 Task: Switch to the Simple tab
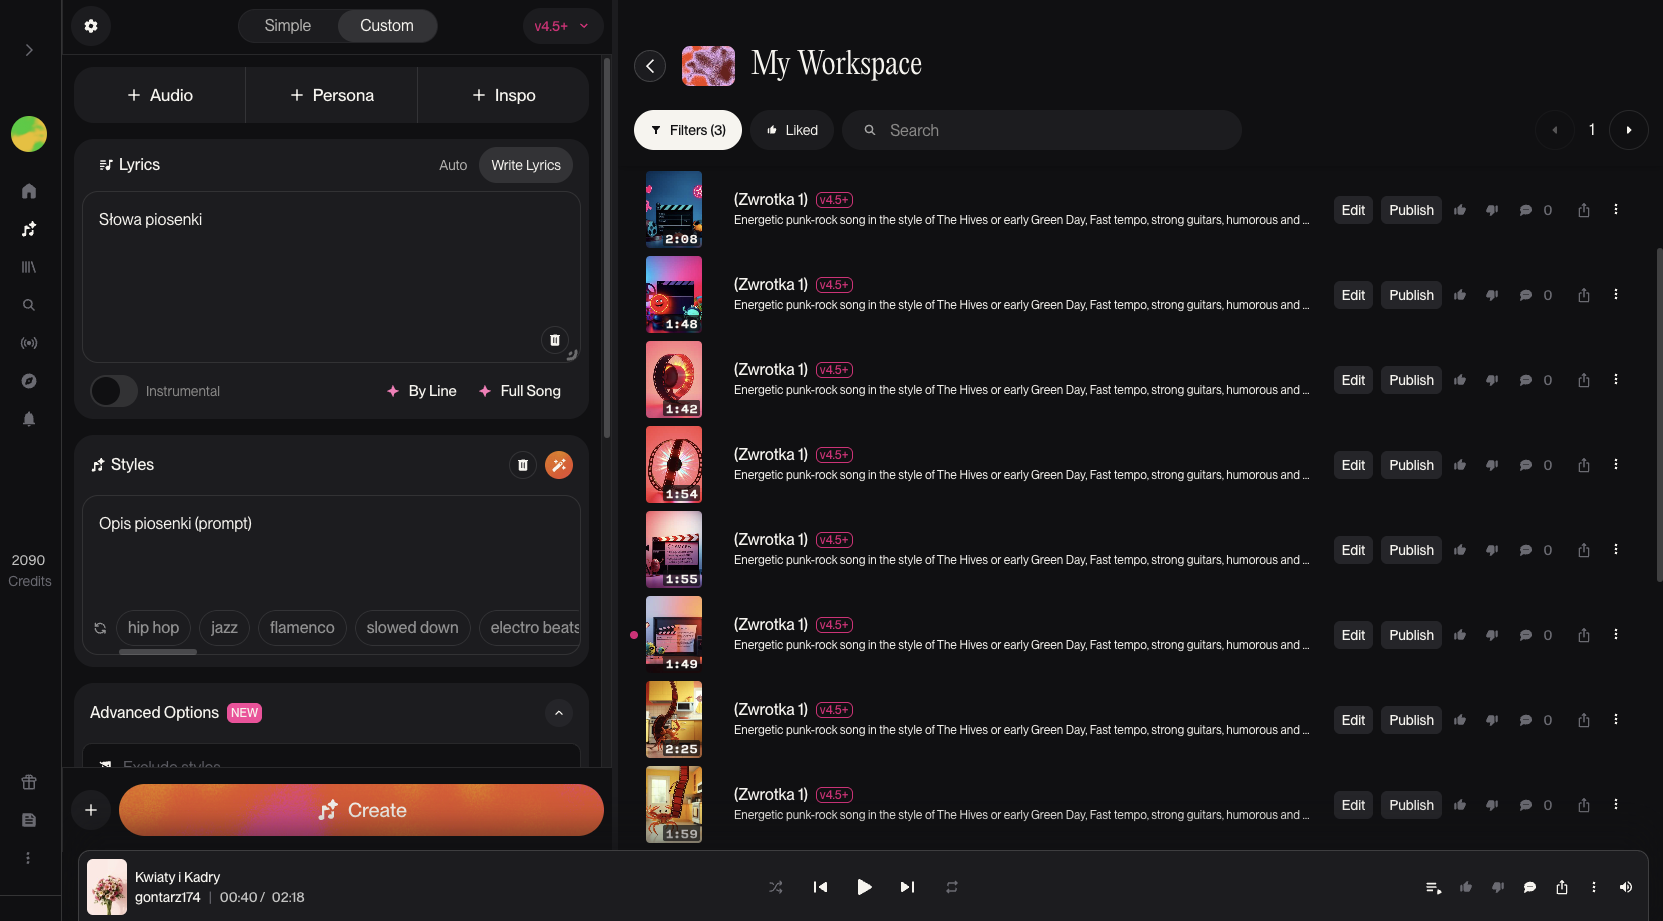tap(288, 26)
